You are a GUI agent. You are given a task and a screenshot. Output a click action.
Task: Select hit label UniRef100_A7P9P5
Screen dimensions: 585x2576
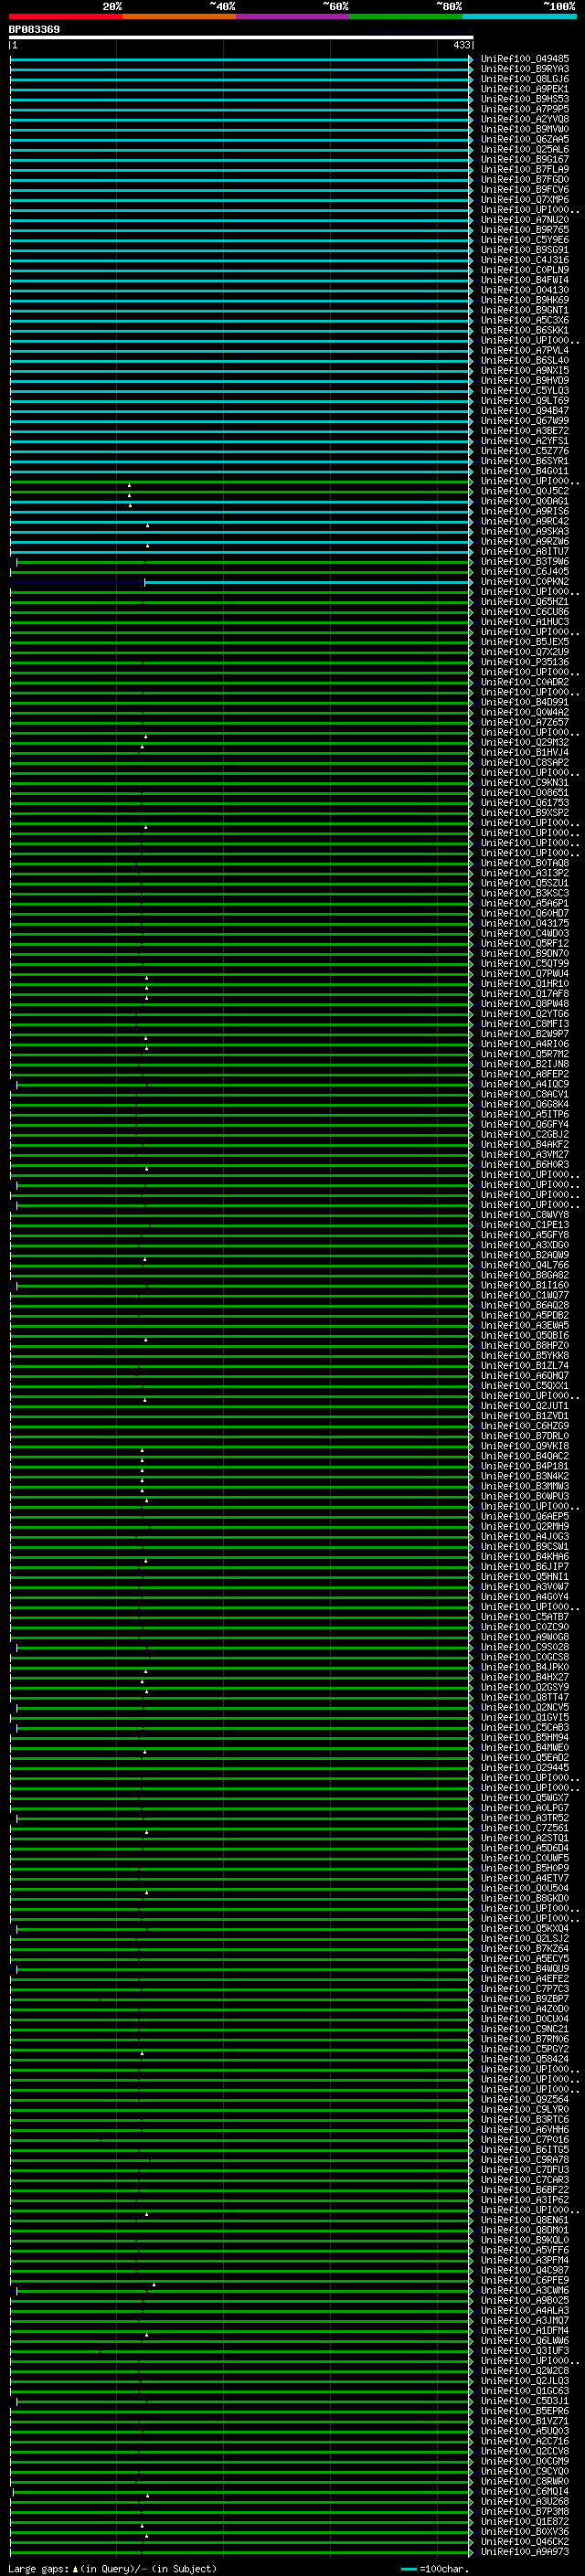coord(525,109)
